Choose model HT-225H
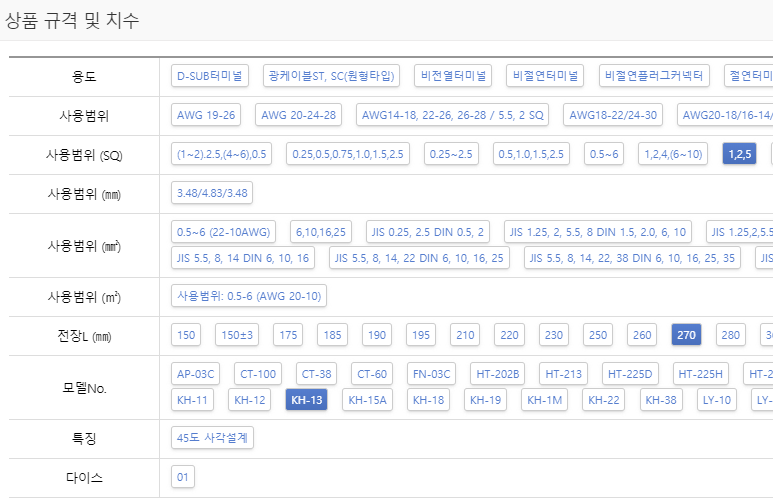Screen dimensions: 773x498 click(x=701, y=374)
